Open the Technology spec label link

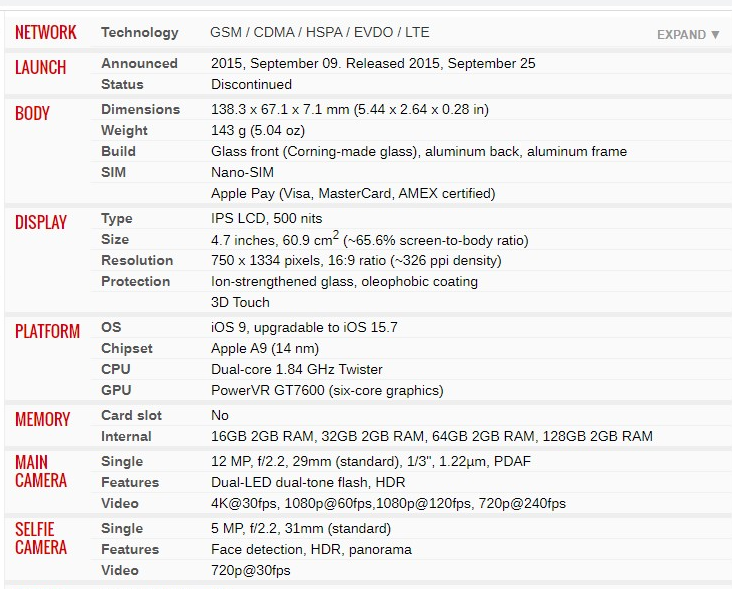139,33
